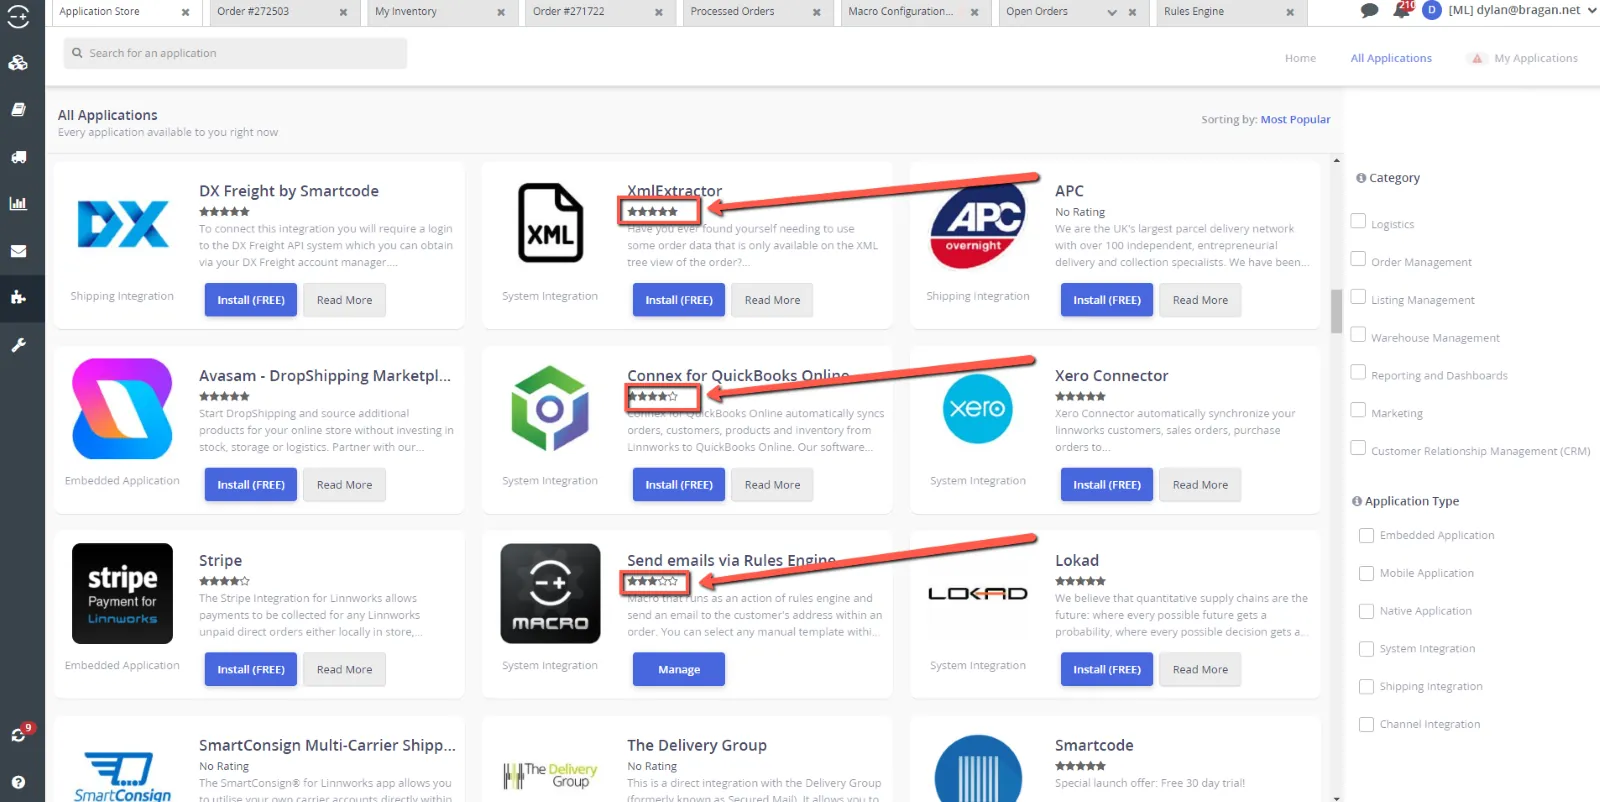Click the Connex QuickBooks hexagon logo
The image size is (1600, 802).
[549, 408]
